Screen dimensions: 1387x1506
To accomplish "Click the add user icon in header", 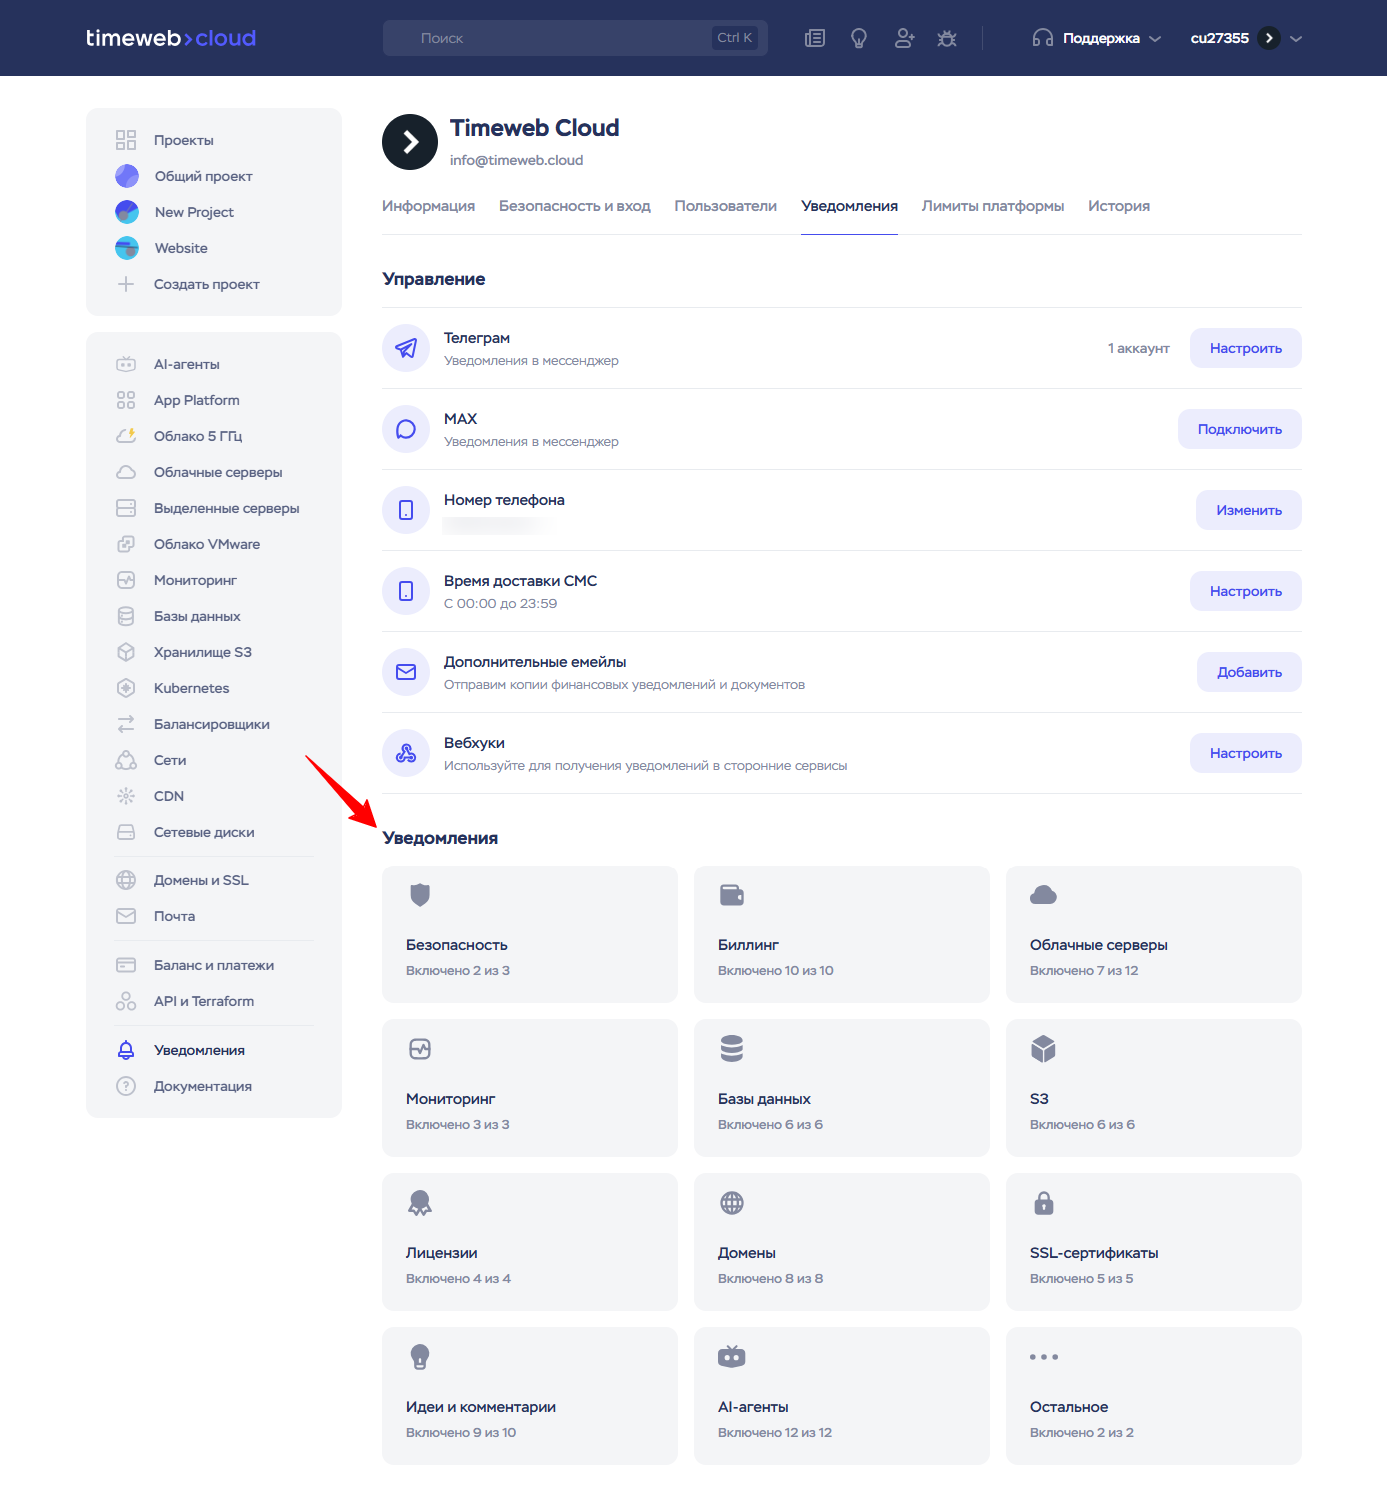I will [x=904, y=38].
